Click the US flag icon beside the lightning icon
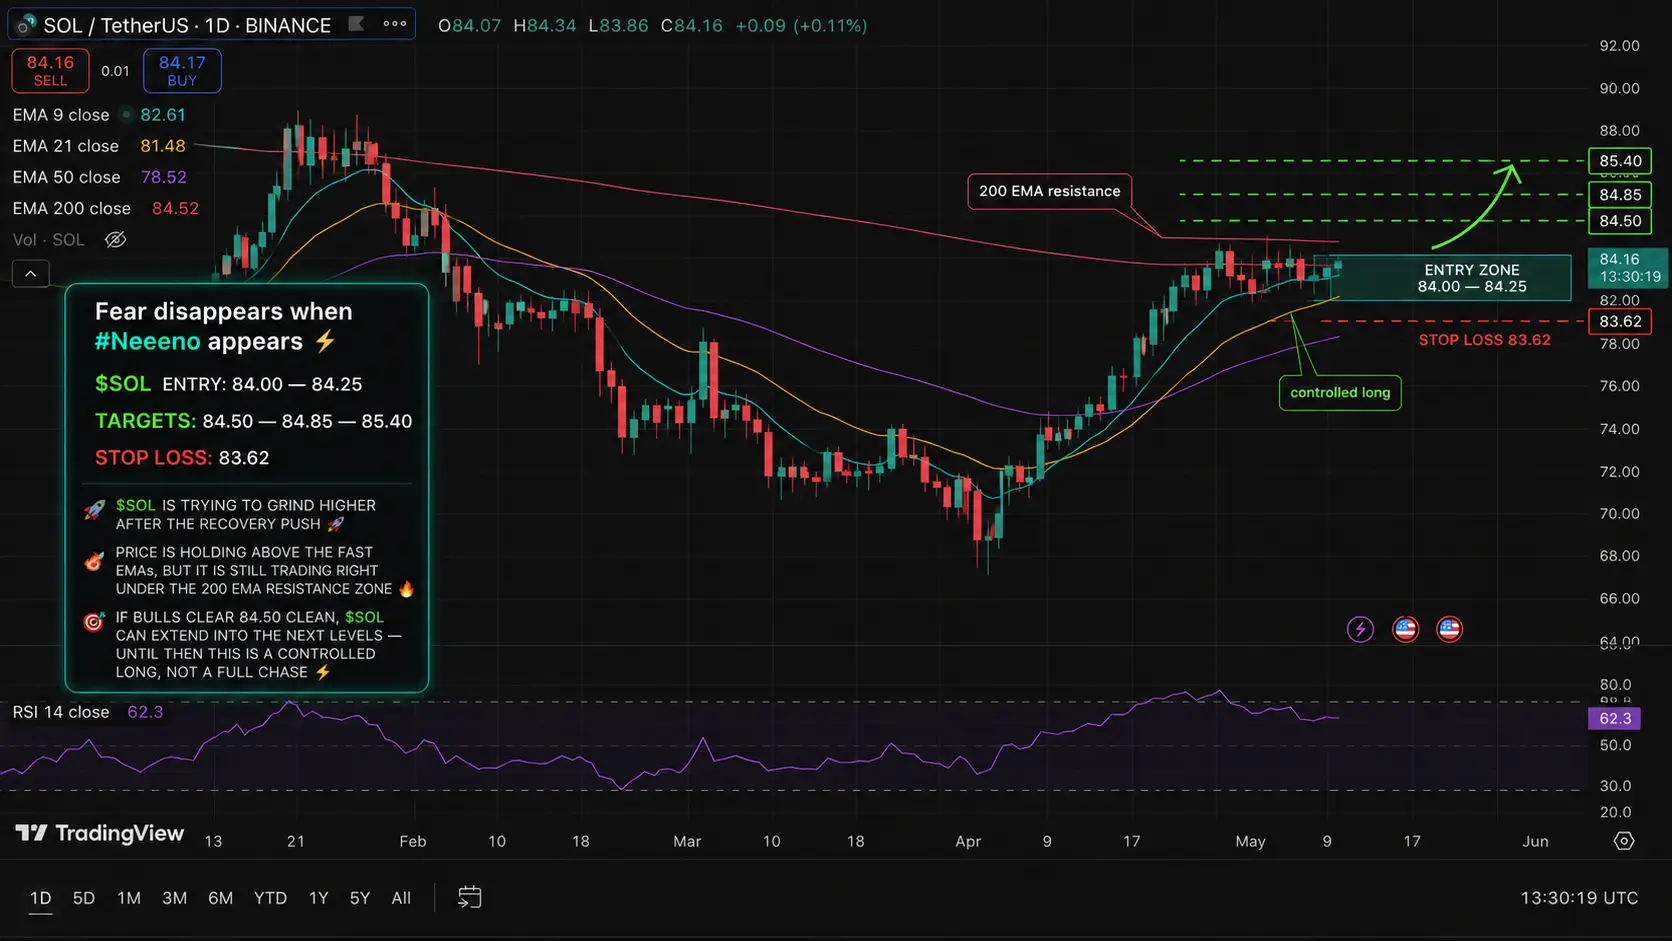This screenshot has width=1672, height=941. click(1406, 629)
